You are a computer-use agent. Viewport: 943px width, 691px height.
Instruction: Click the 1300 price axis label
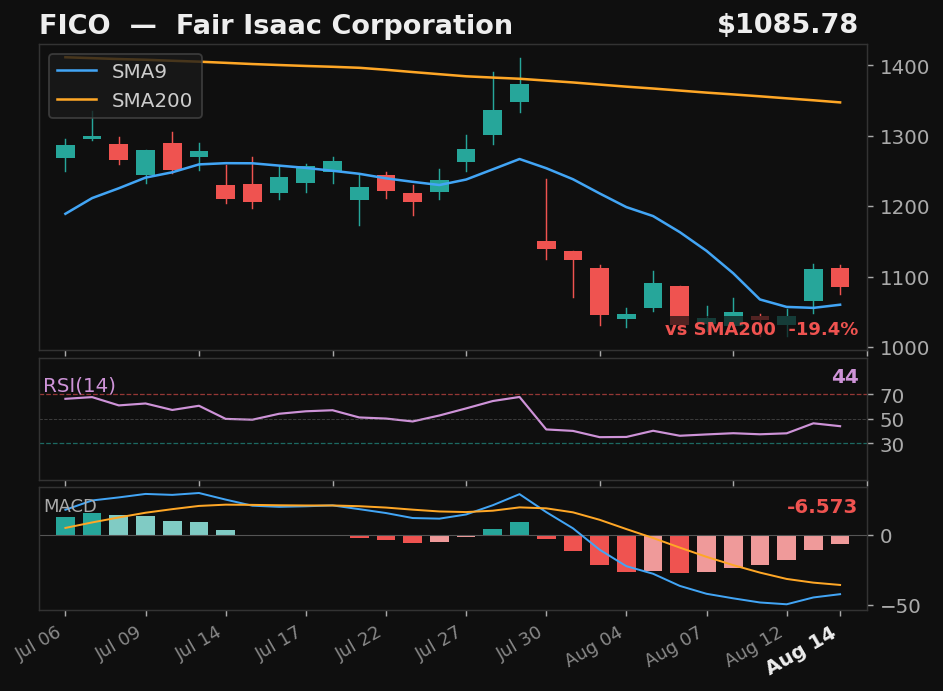pos(905,137)
